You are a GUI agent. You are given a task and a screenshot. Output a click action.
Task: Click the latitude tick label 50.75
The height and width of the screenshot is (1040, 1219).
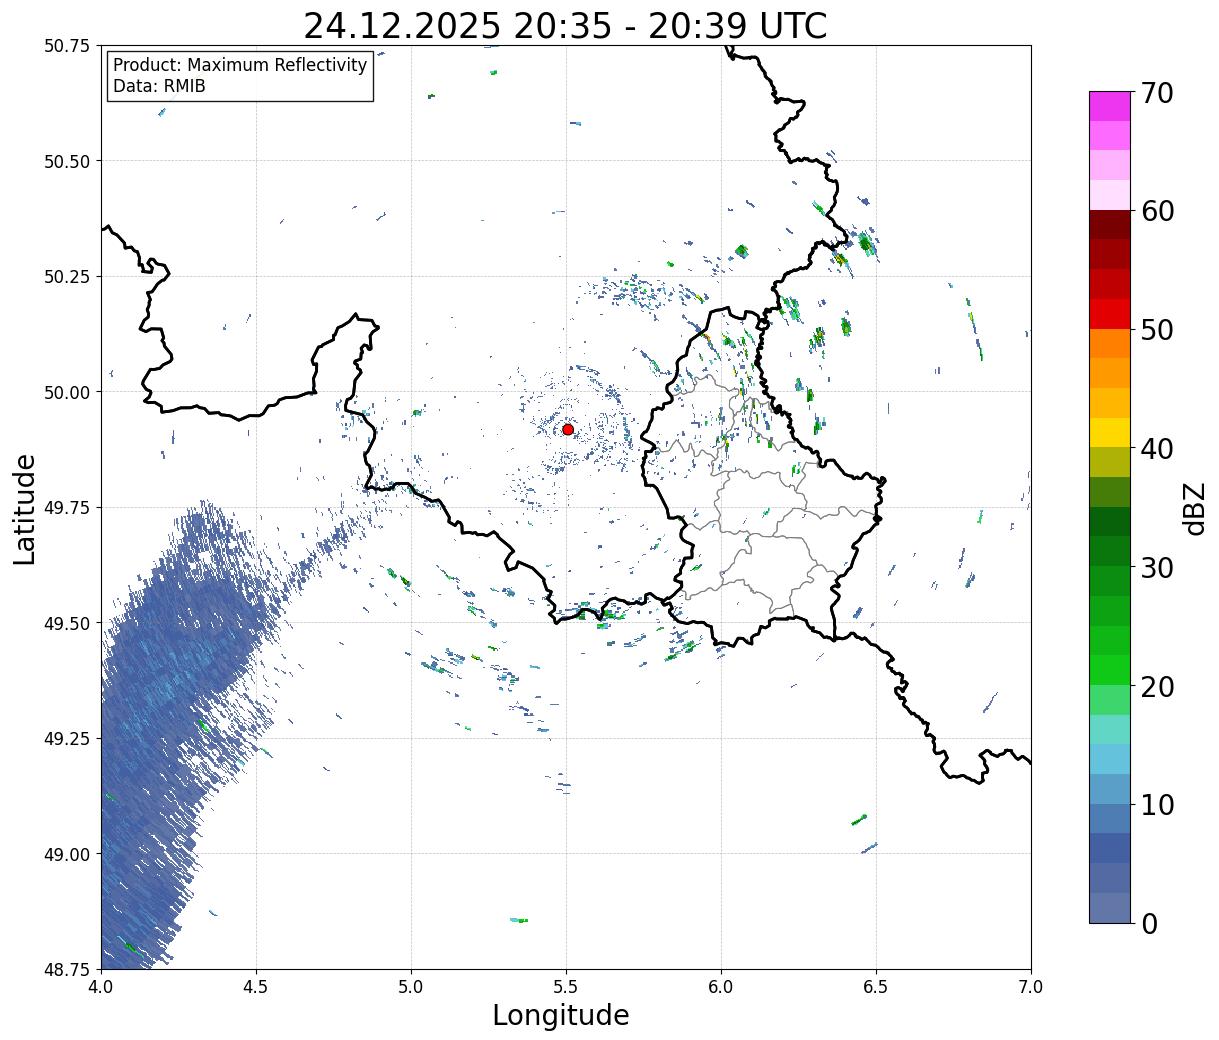click(66, 46)
